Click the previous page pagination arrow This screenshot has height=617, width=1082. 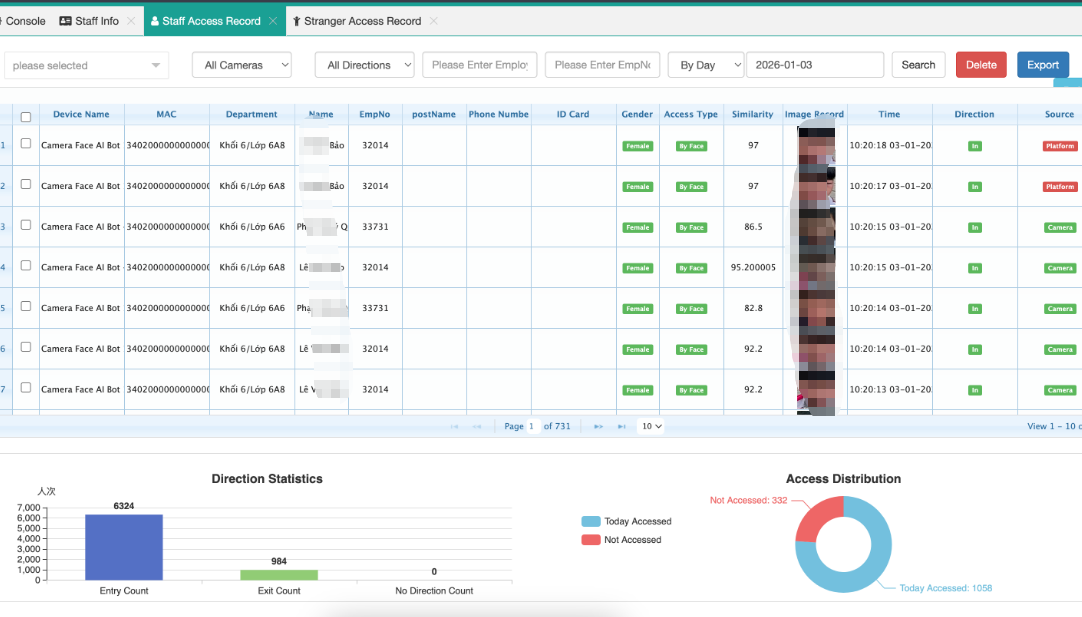[x=477, y=426]
